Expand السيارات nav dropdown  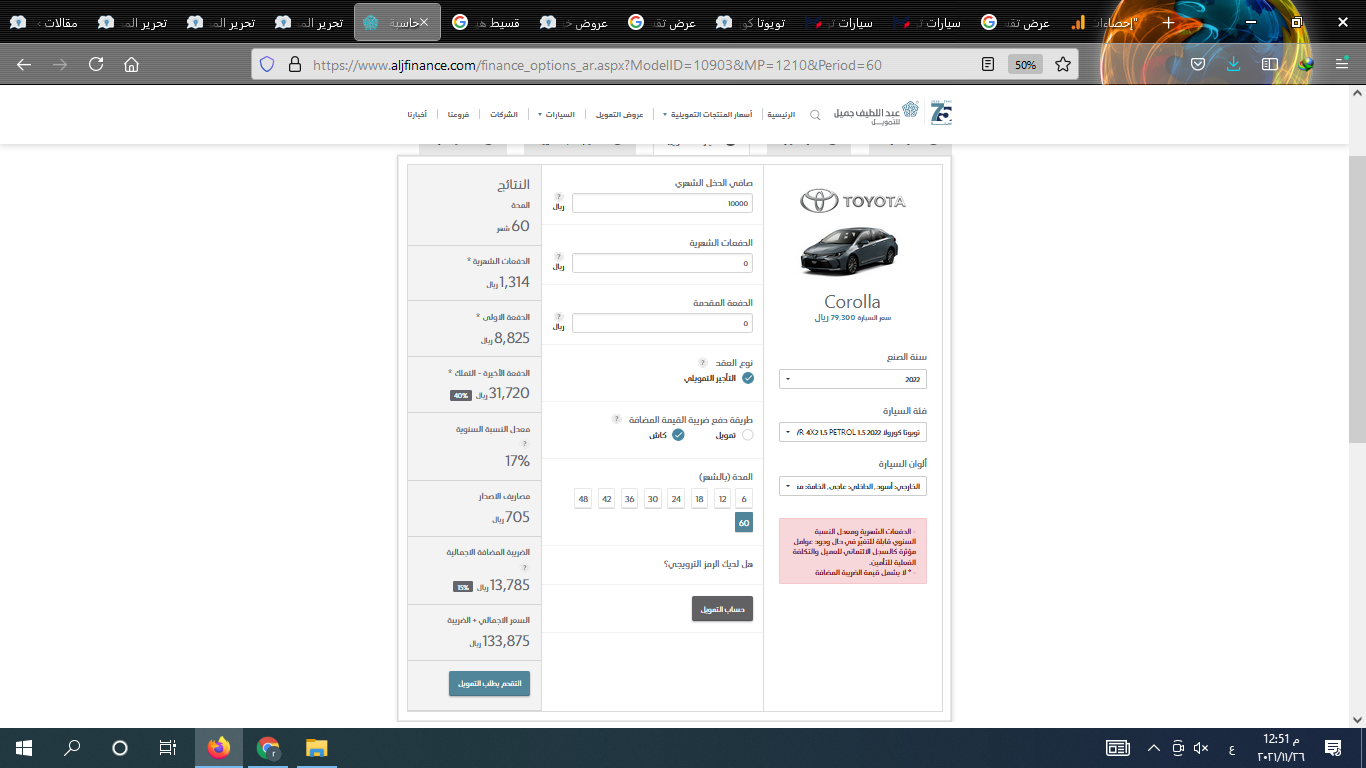pos(556,115)
